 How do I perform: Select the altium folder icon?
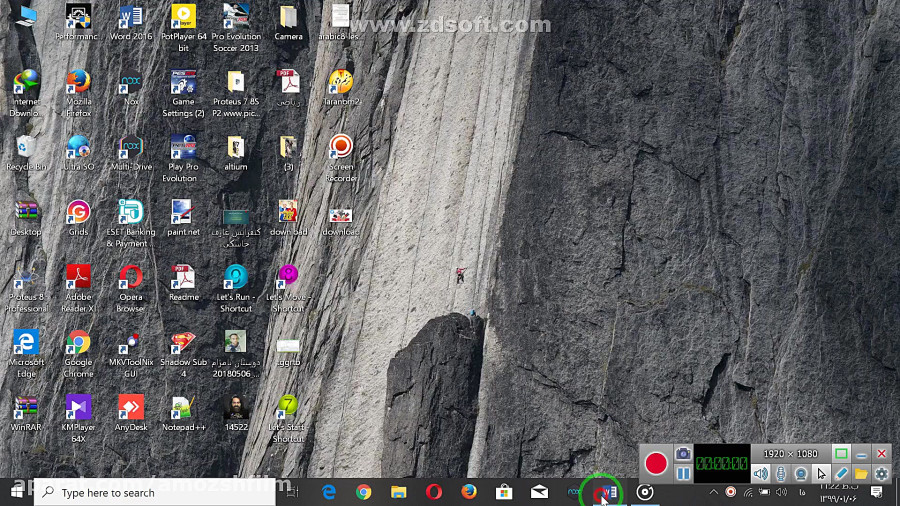[236, 153]
